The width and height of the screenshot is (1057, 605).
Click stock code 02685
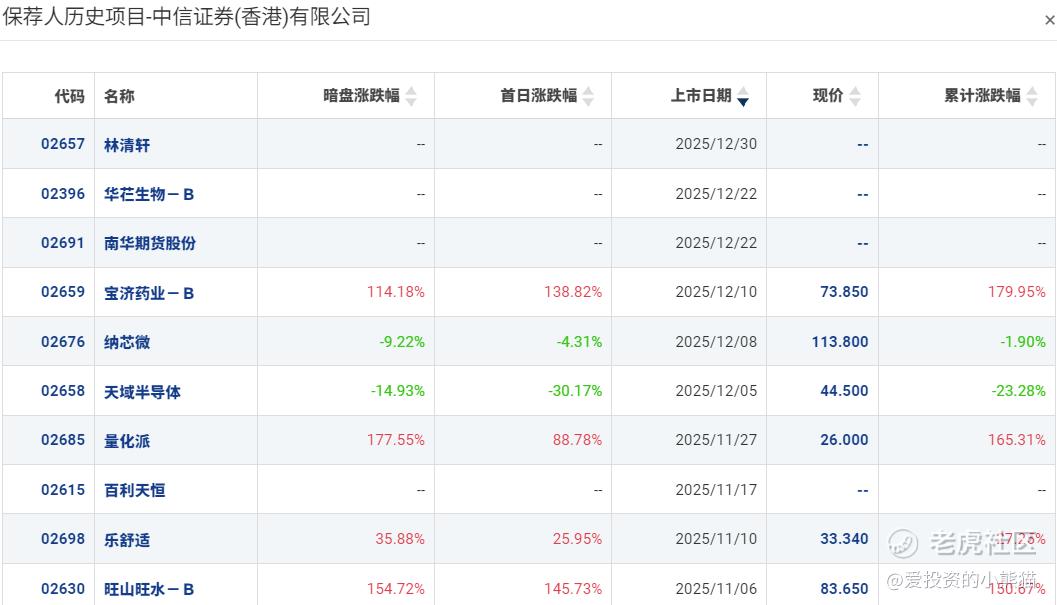click(x=63, y=440)
